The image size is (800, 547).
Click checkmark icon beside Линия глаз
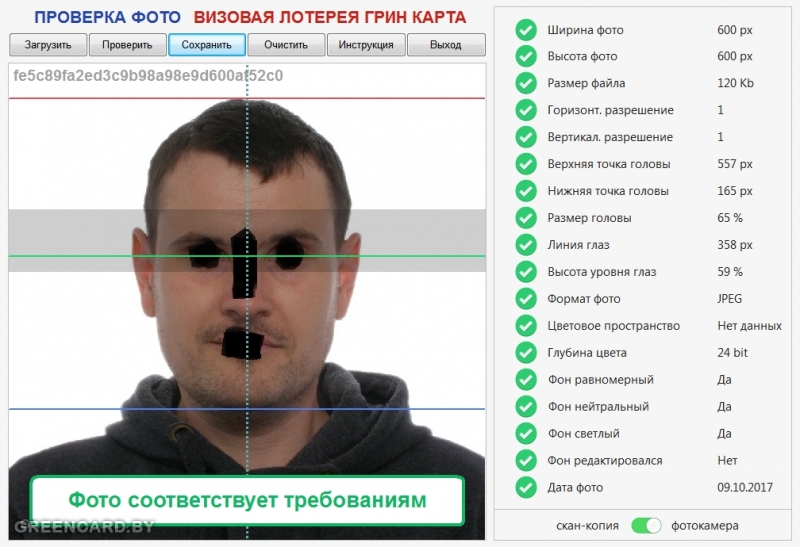(x=526, y=245)
